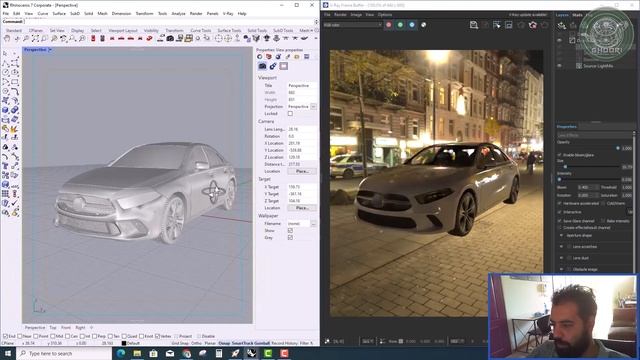
Task: Select the box solid tool in left toolbar
Action: tap(6, 110)
